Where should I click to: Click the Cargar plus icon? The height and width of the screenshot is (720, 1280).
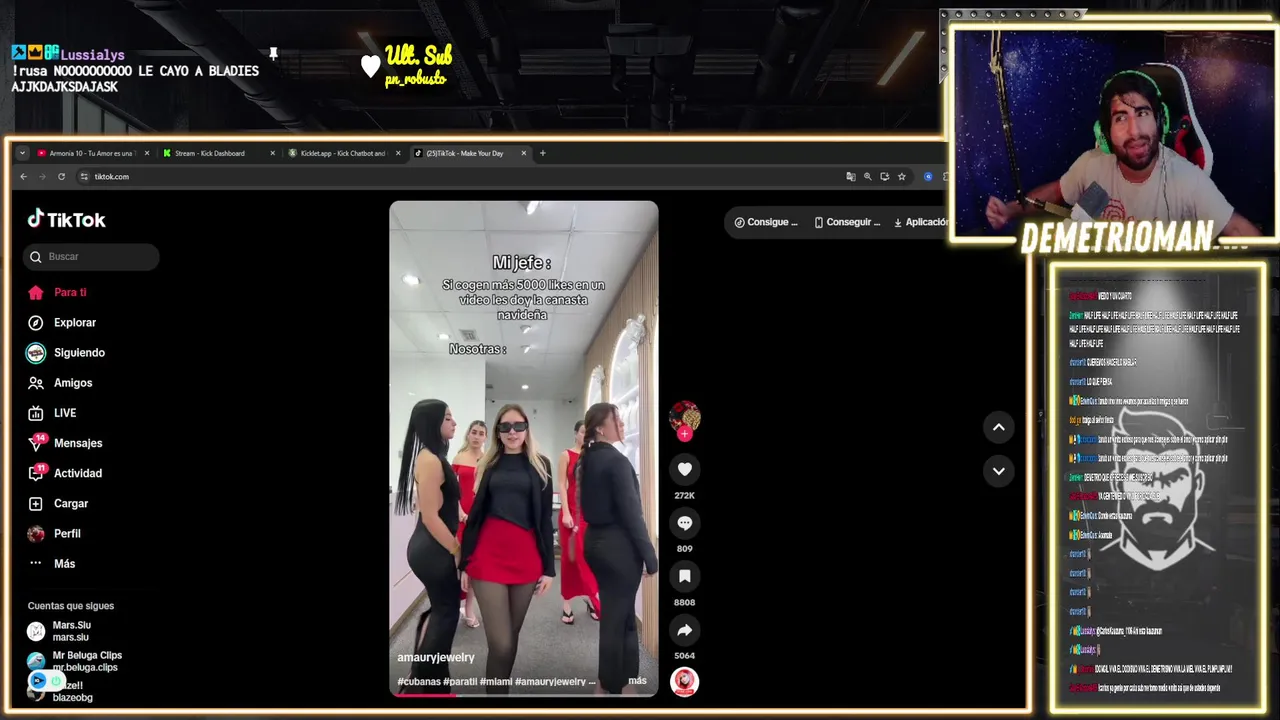36,503
